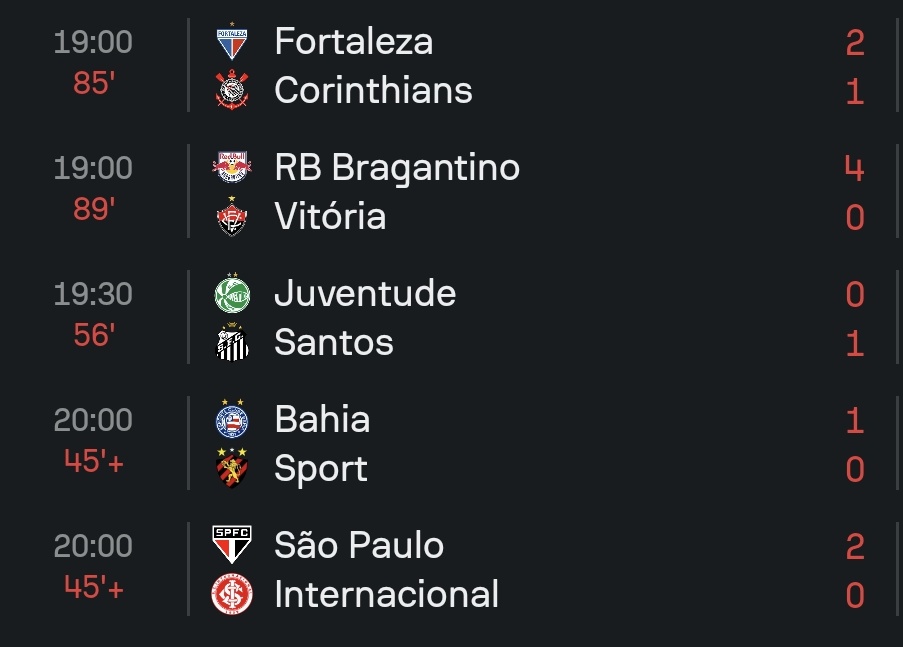Click Santos score of 1

coord(854,344)
